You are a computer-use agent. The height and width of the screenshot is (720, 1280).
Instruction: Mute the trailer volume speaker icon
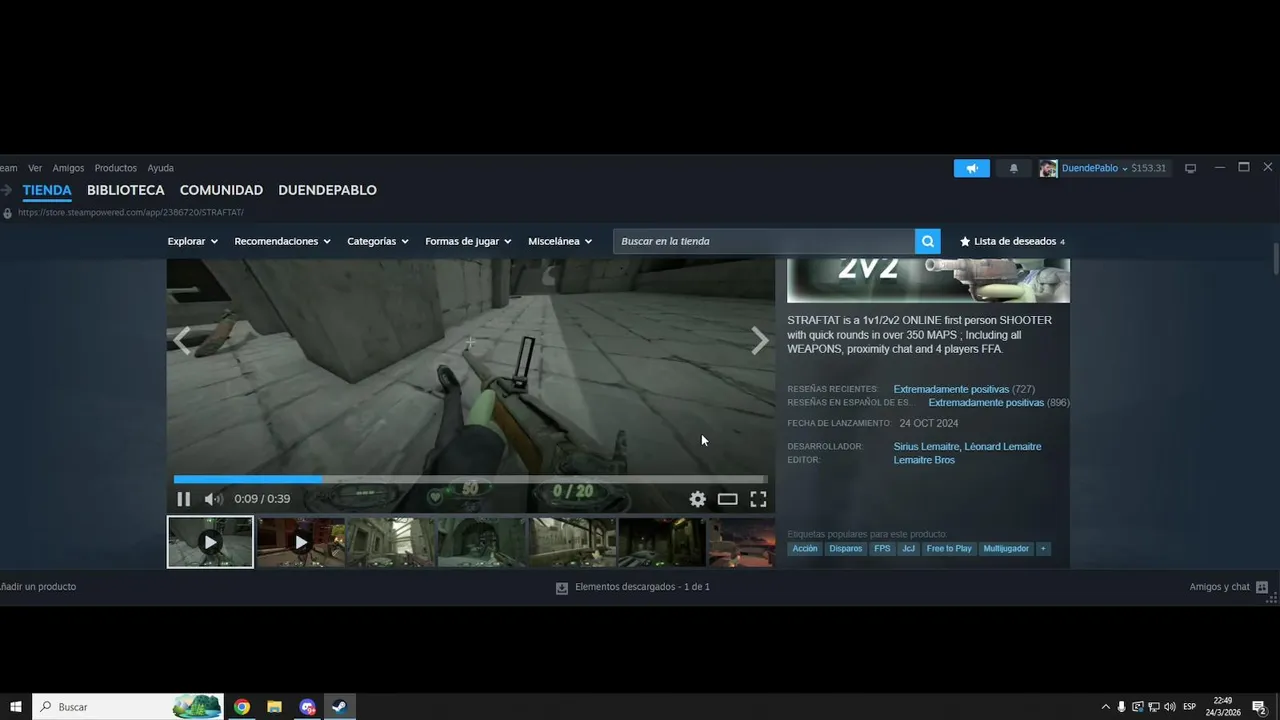213,499
